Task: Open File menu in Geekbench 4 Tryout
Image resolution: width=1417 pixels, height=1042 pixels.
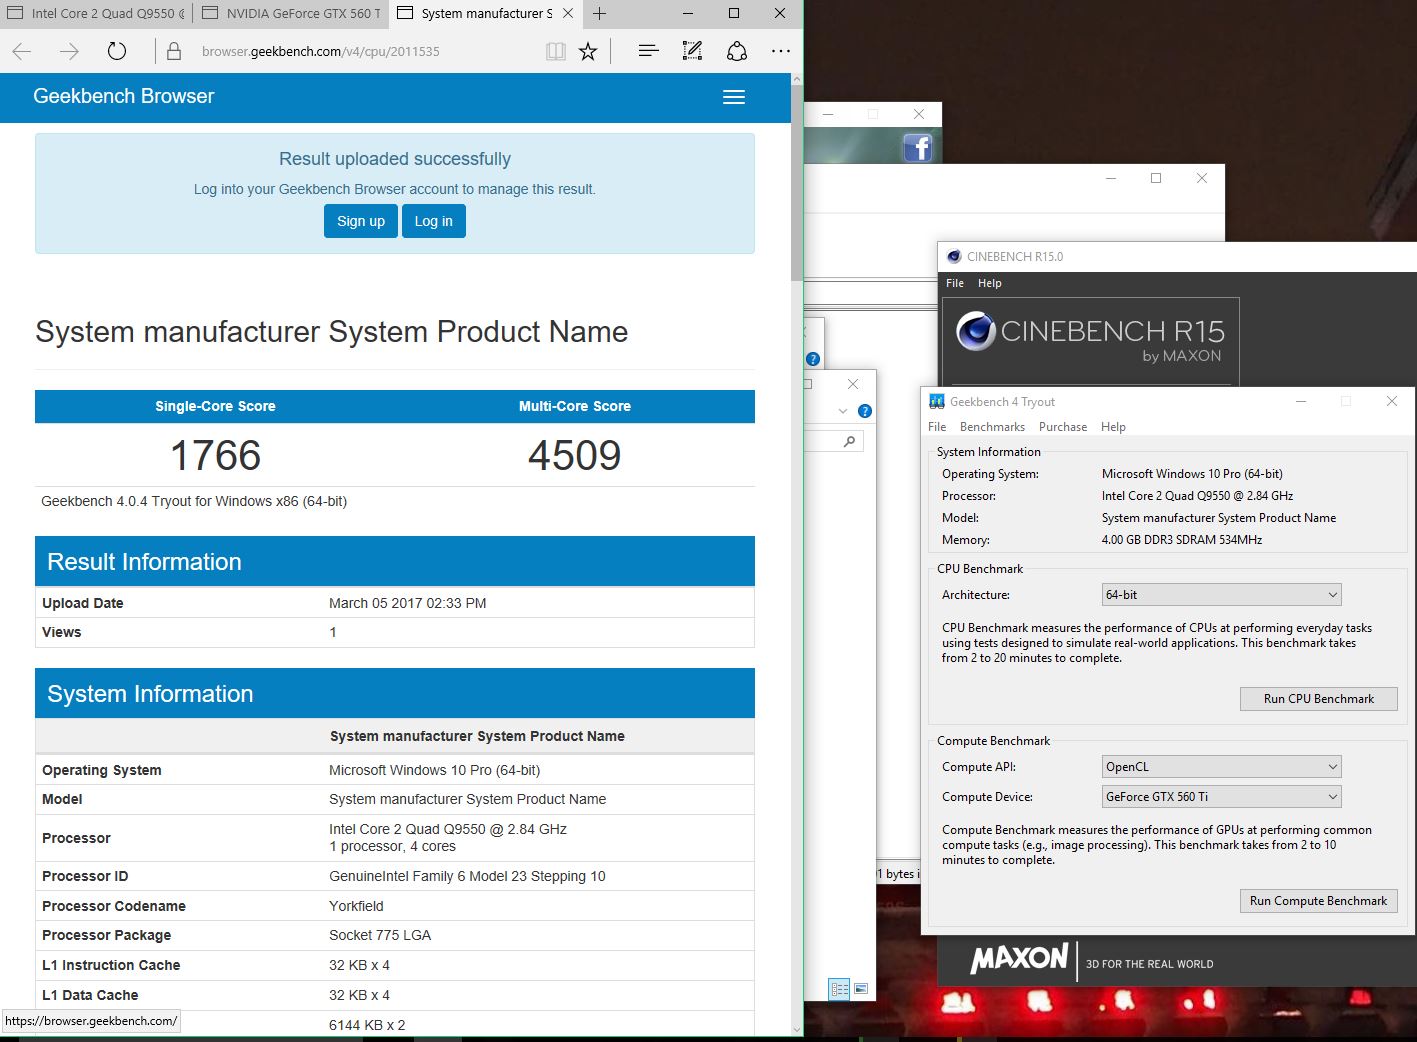Action: tap(937, 427)
